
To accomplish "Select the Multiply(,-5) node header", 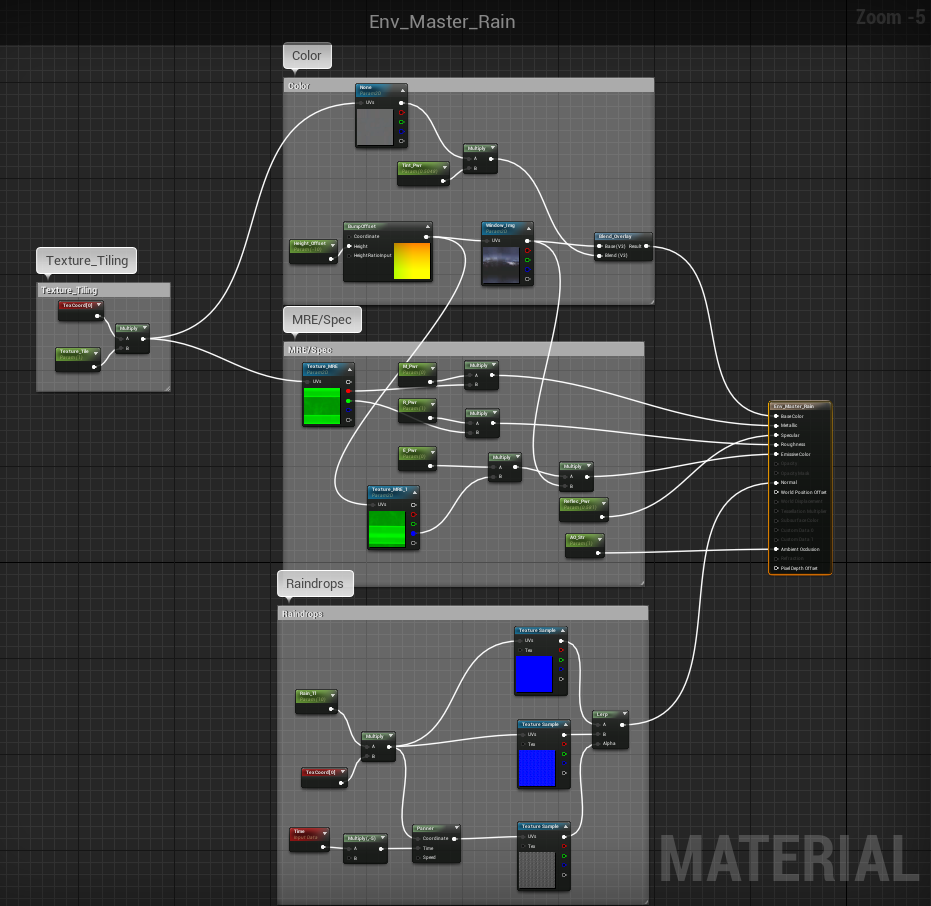I will [x=365, y=838].
